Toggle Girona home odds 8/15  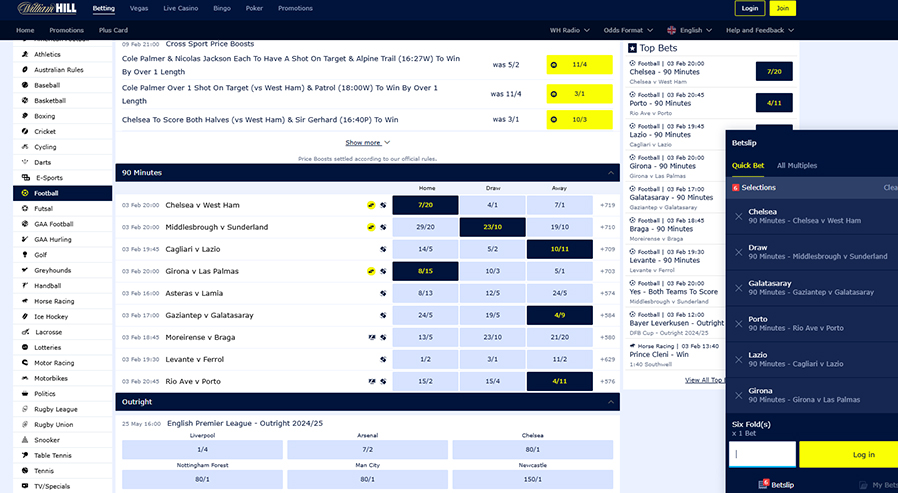(426, 271)
